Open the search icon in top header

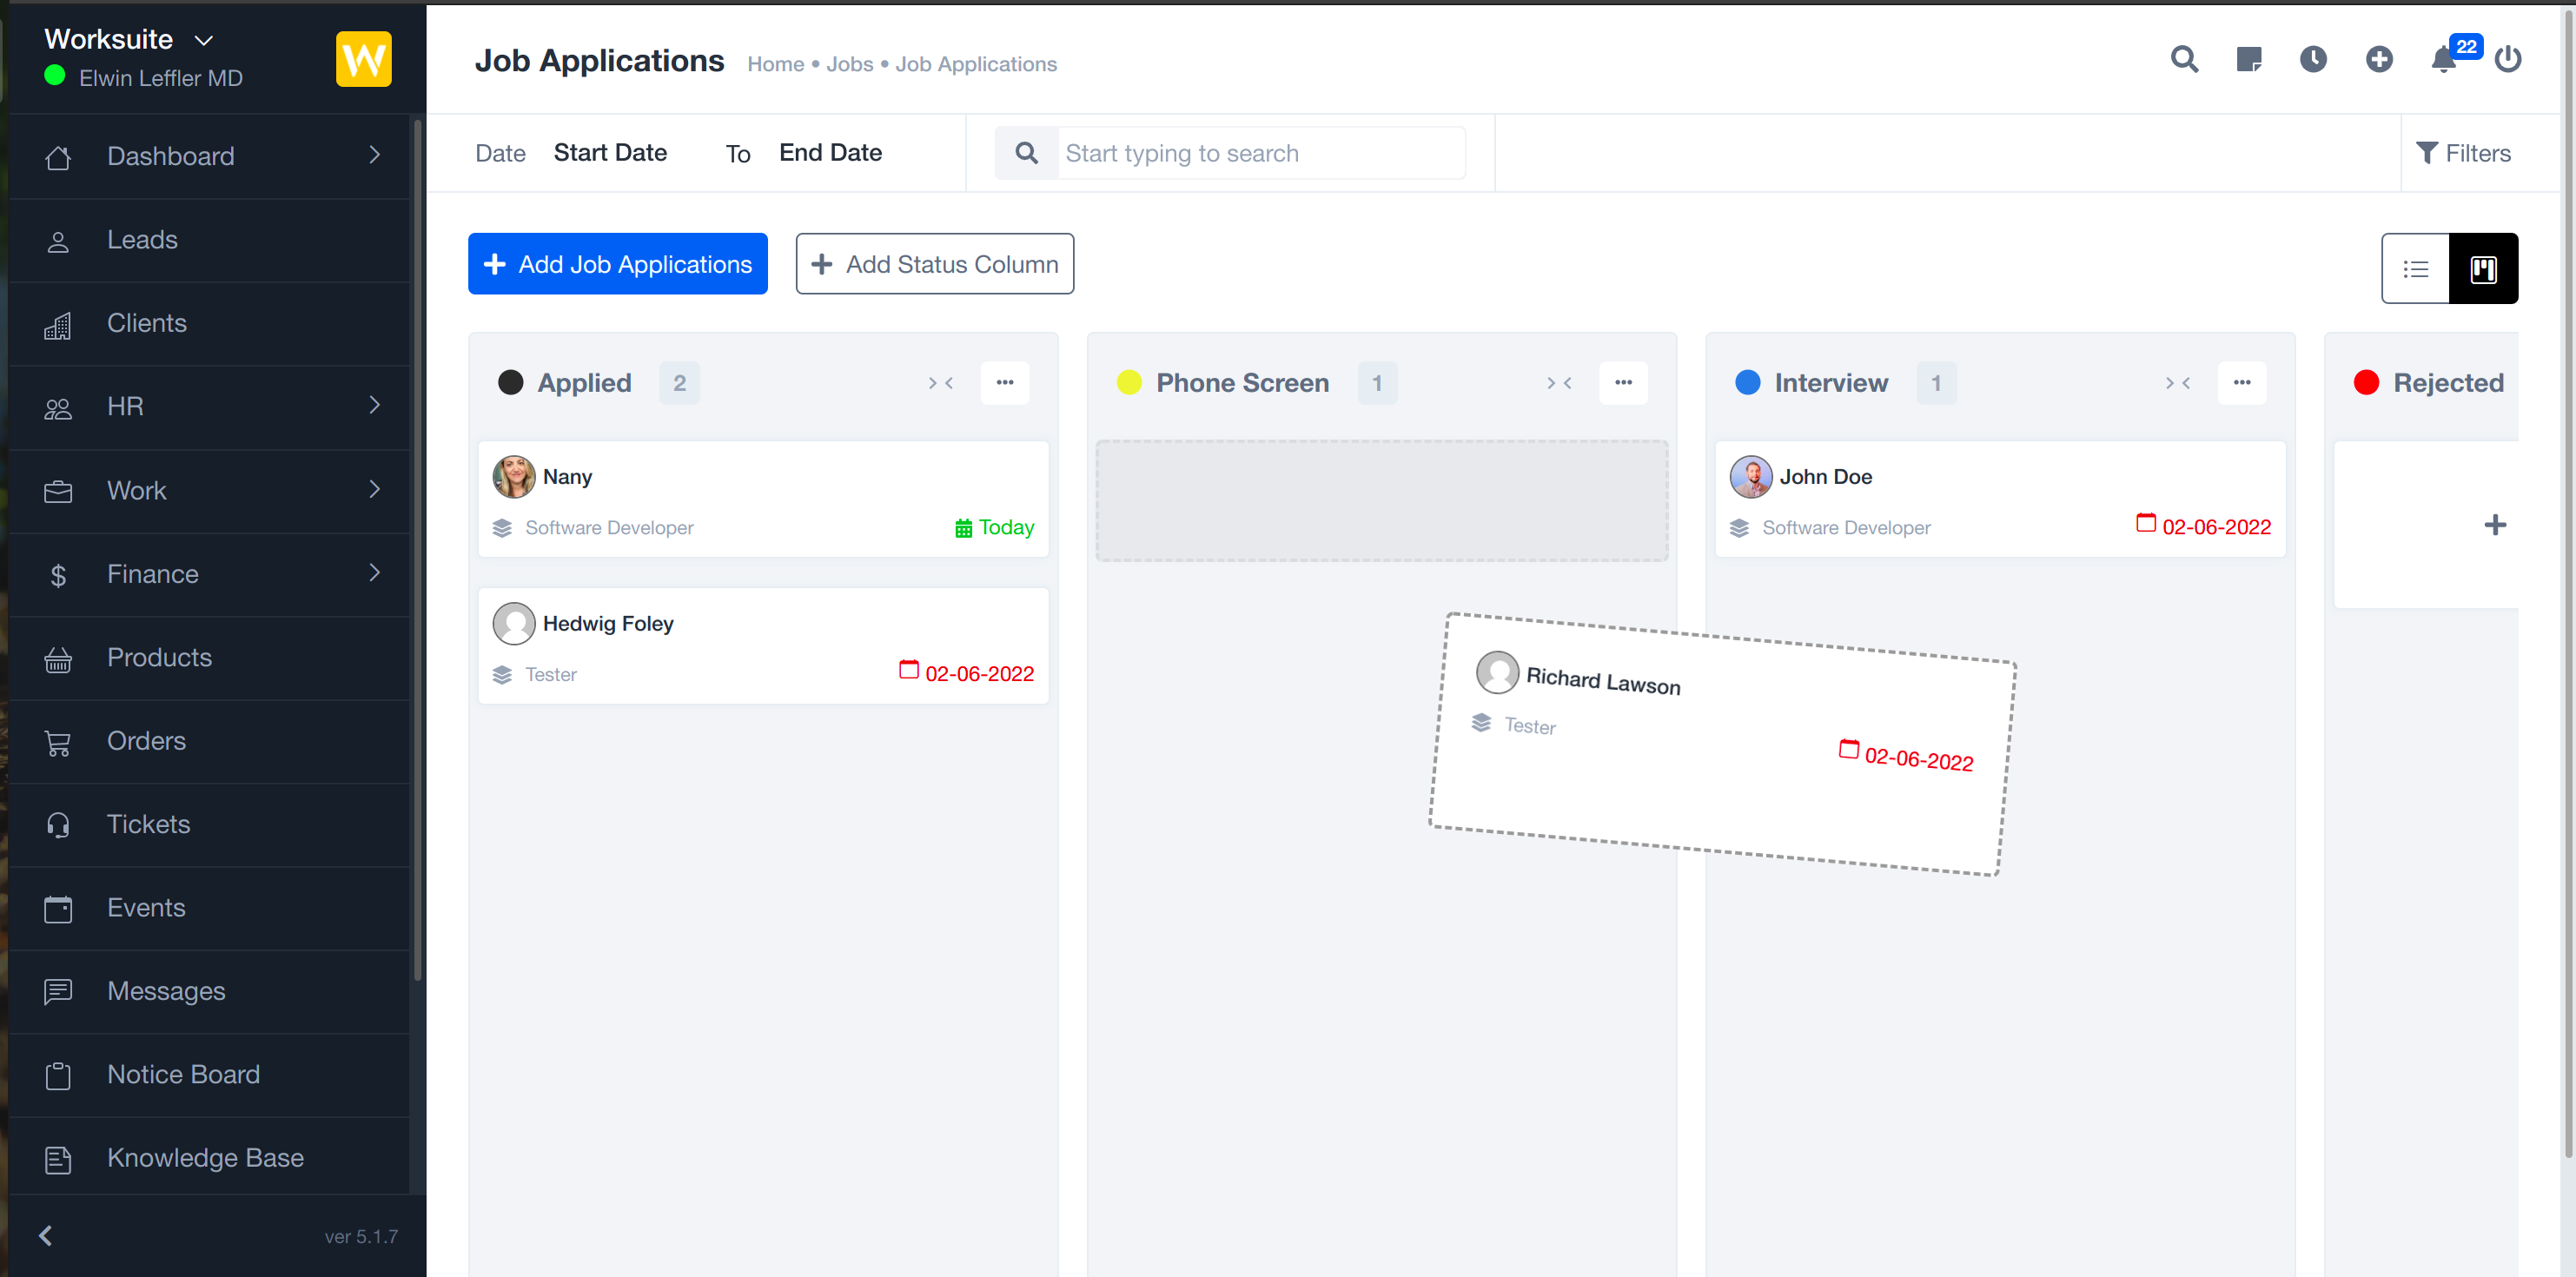pyautogui.click(x=2184, y=60)
